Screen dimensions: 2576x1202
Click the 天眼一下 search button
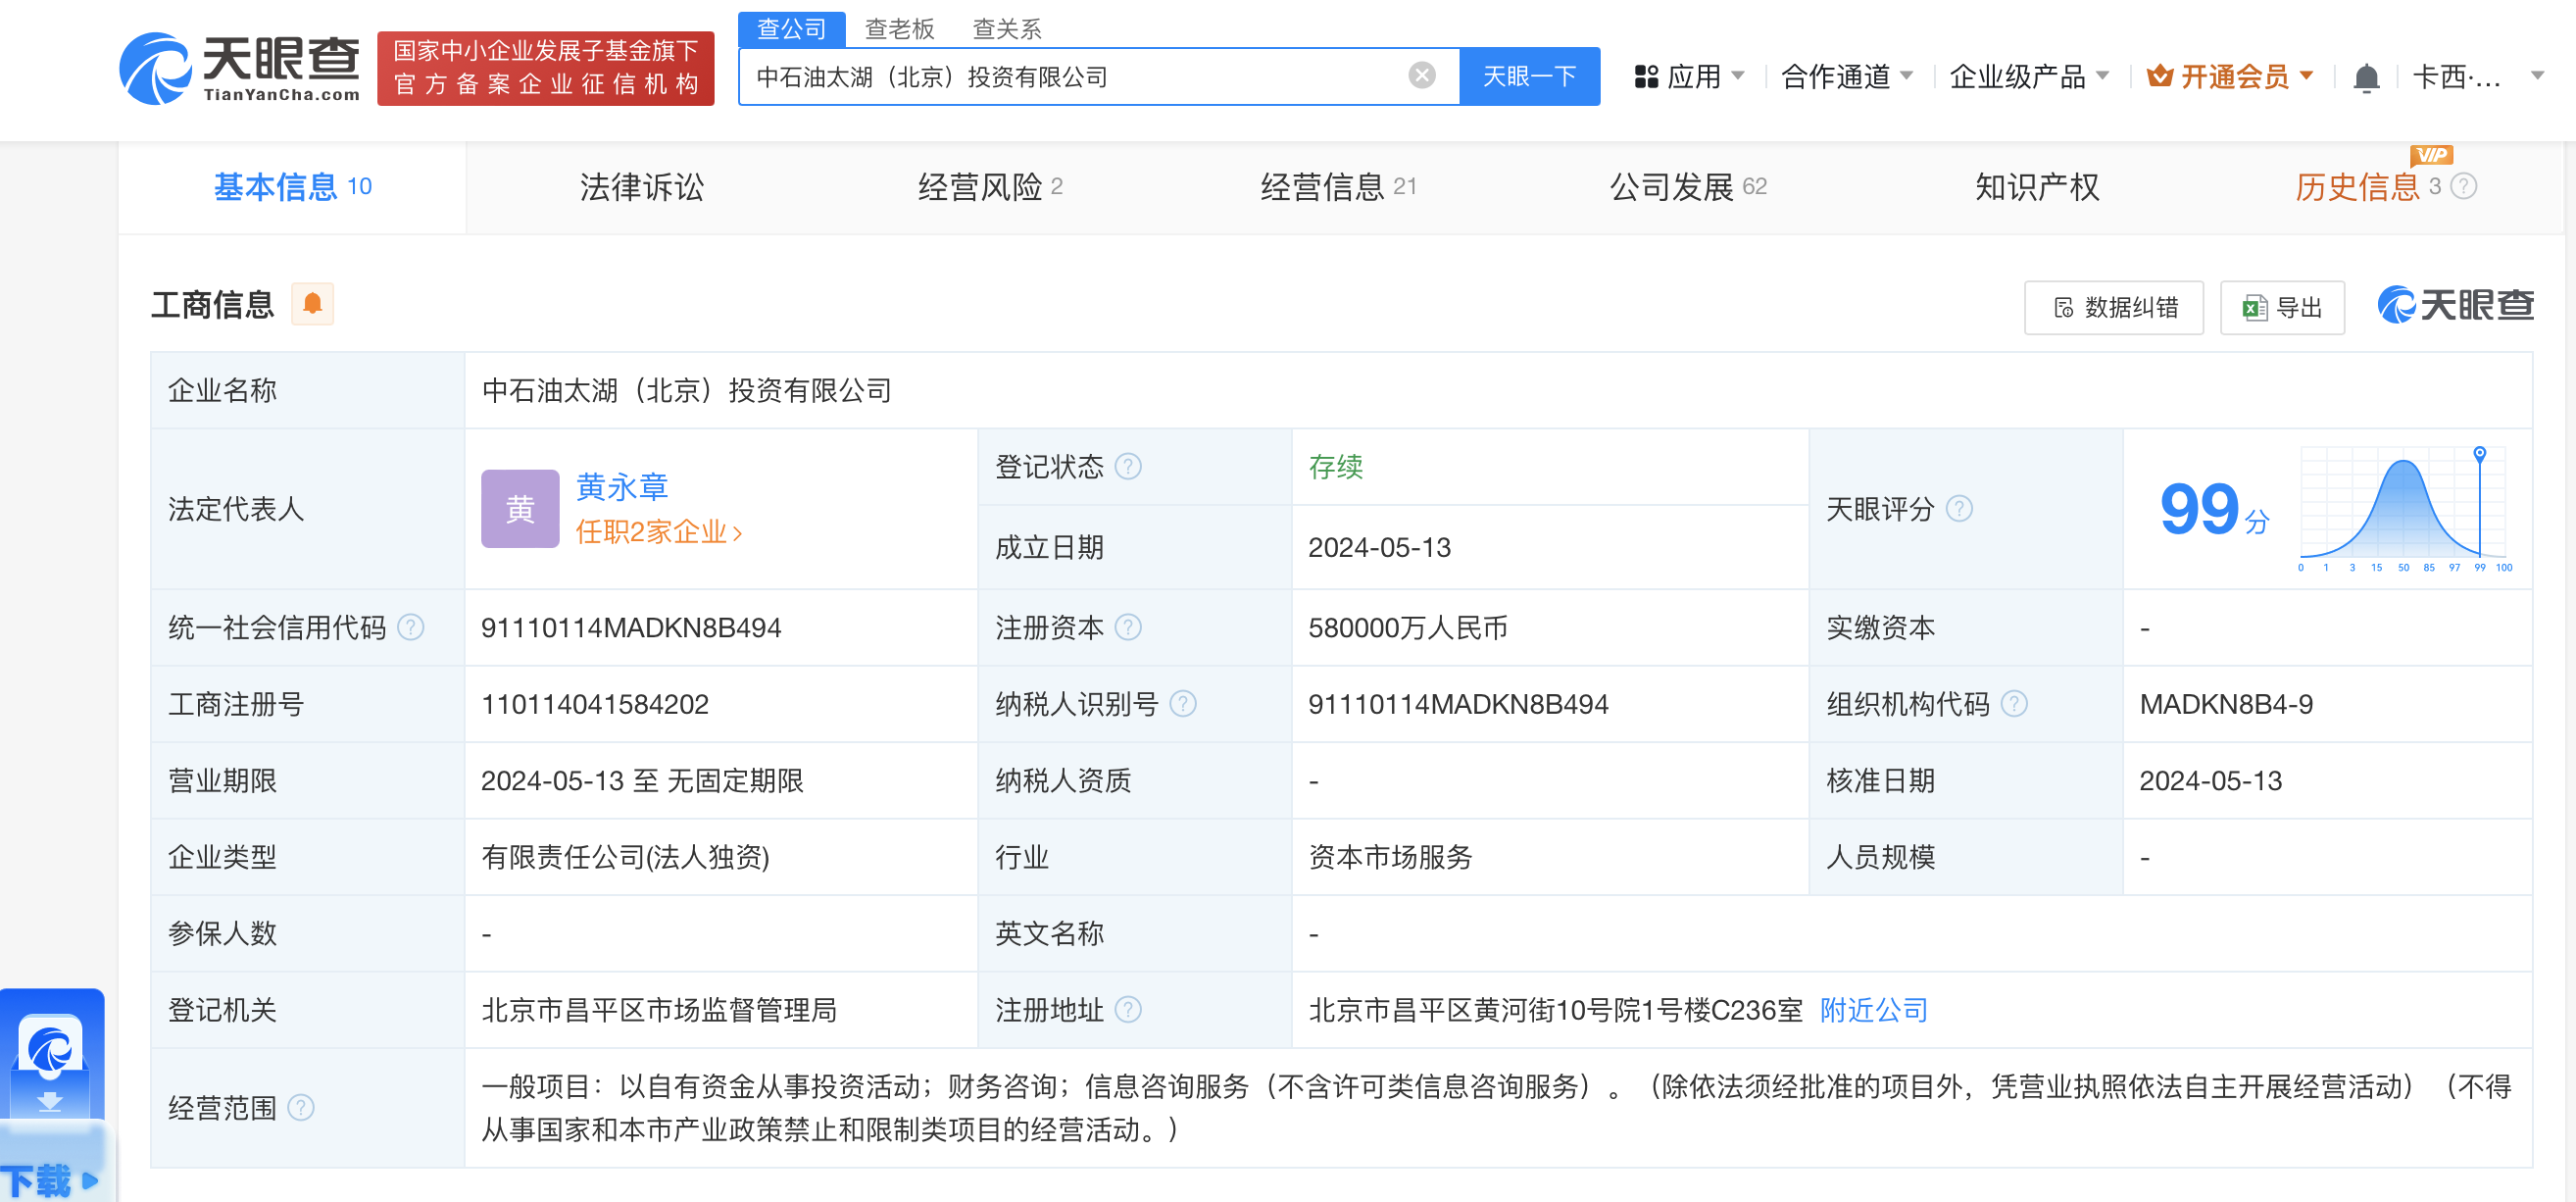(1529, 76)
